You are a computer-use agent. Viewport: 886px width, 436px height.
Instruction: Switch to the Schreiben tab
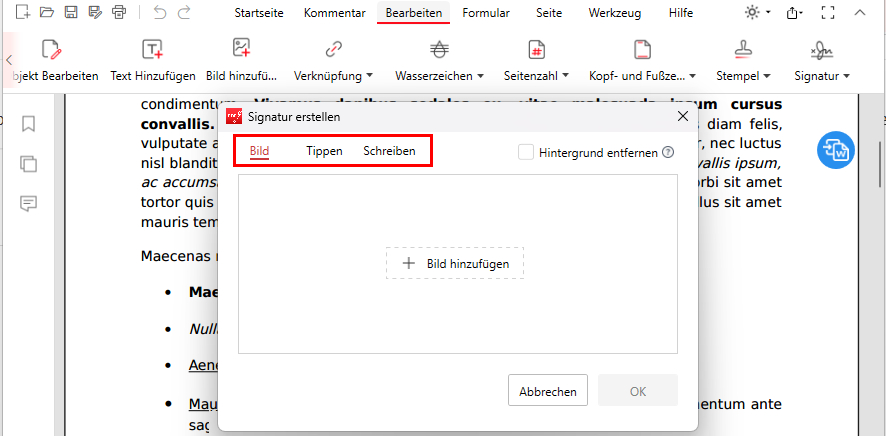point(389,151)
